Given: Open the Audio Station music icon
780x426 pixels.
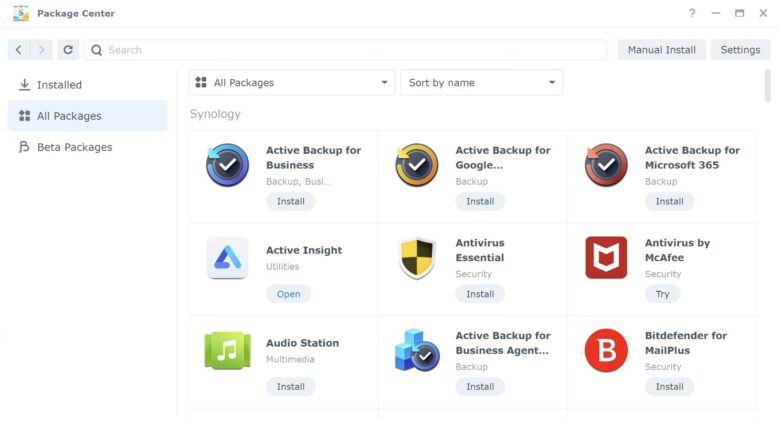Looking at the screenshot, I should point(227,351).
